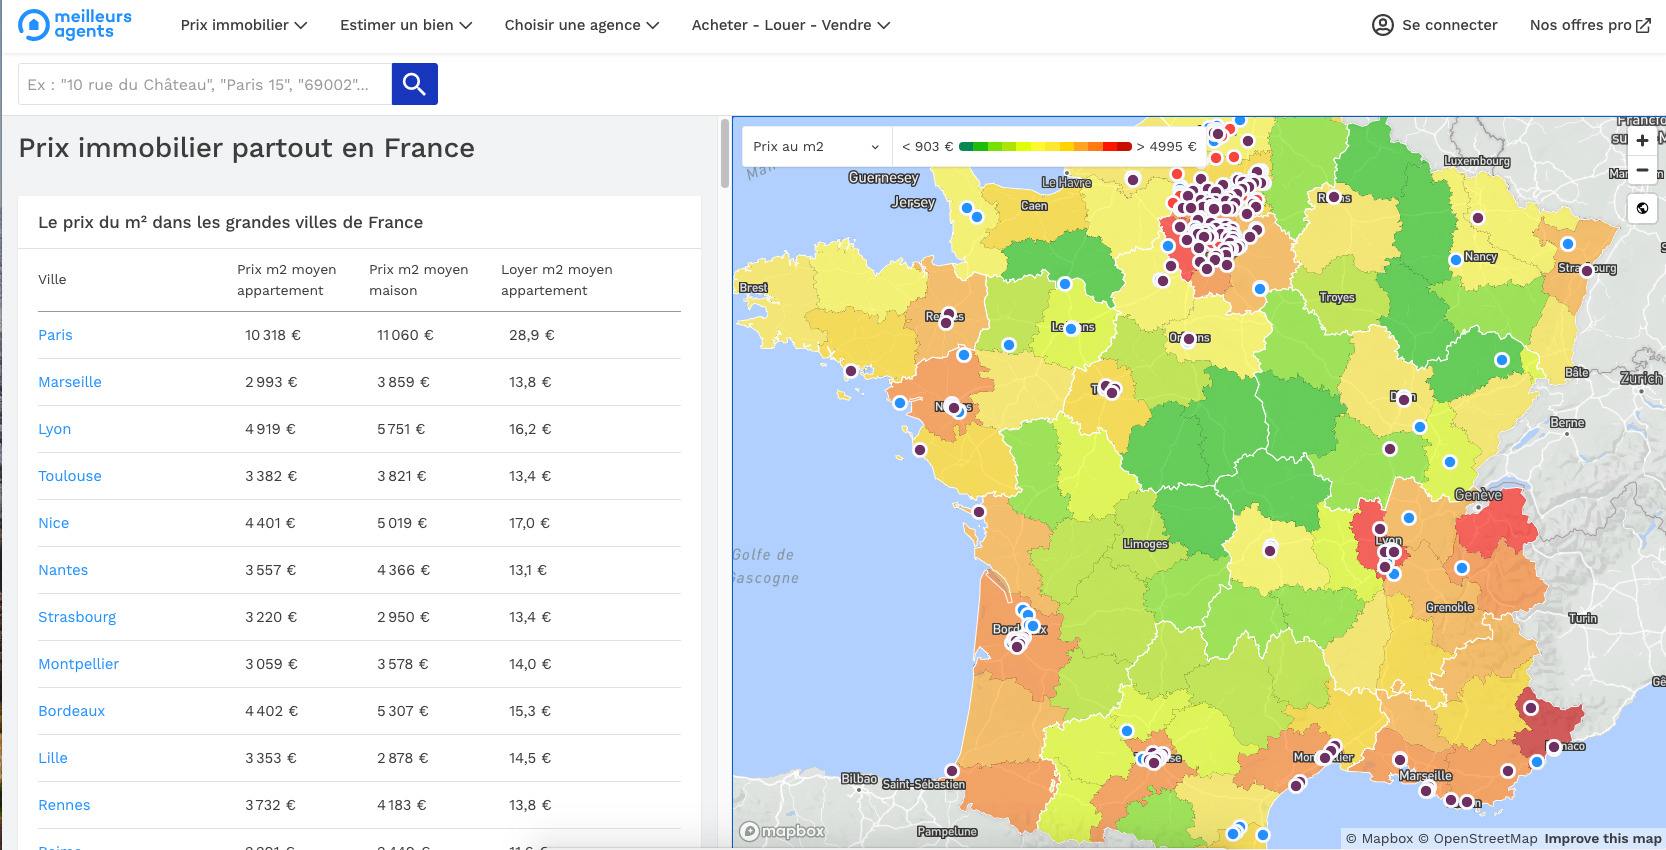Open Acheter - Louer - Vendre menu
The width and height of the screenshot is (1666, 850).
coord(790,25)
